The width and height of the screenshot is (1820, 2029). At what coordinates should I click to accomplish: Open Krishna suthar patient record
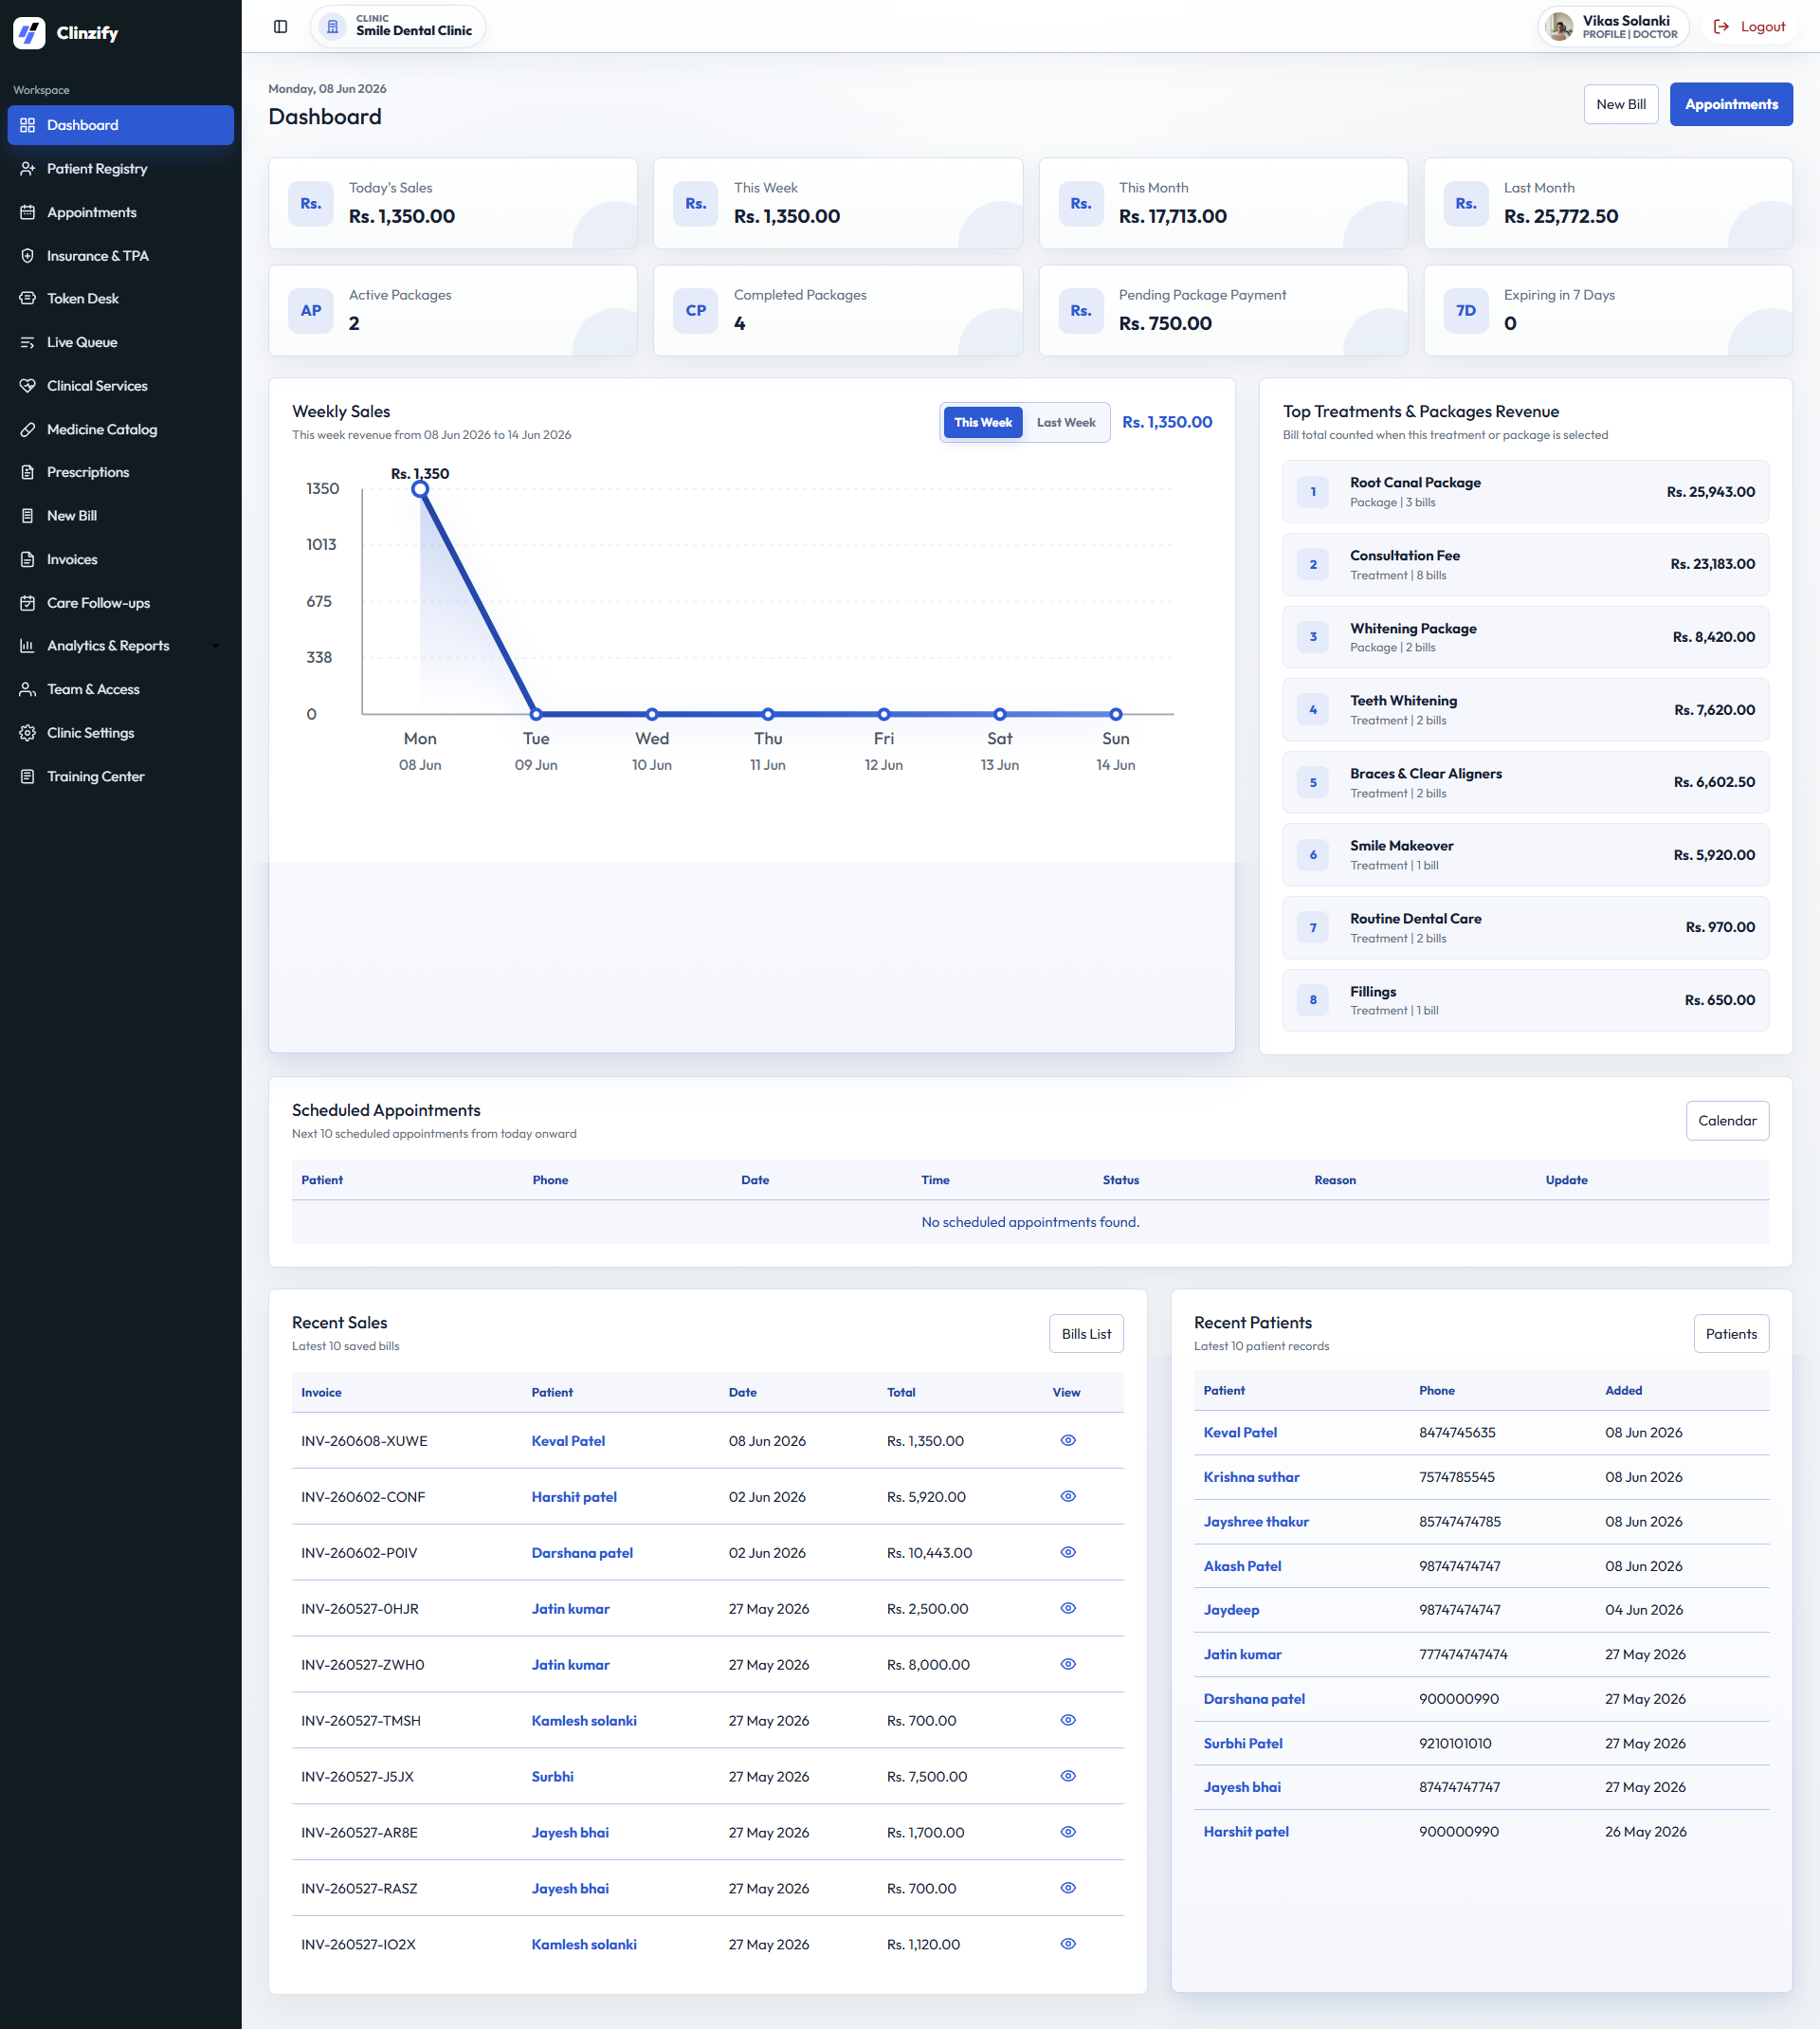[1251, 1477]
